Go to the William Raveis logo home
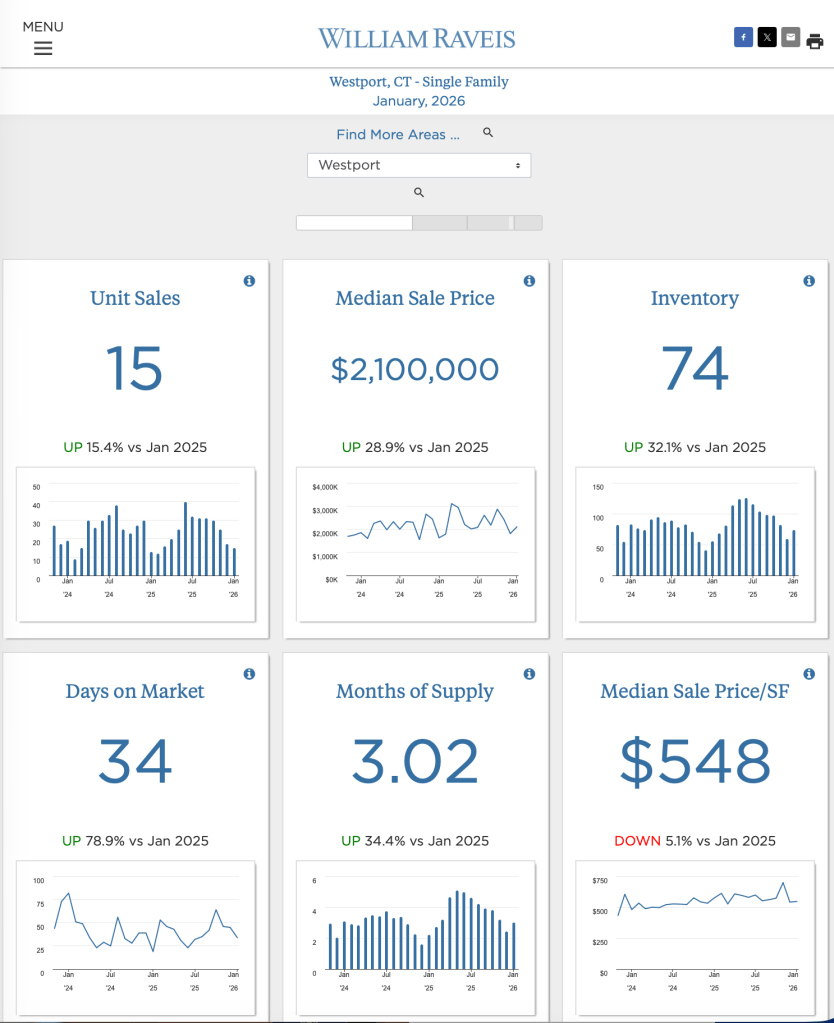This screenshot has height=1023, width=834. pyautogui.click(x=417, y=39)
